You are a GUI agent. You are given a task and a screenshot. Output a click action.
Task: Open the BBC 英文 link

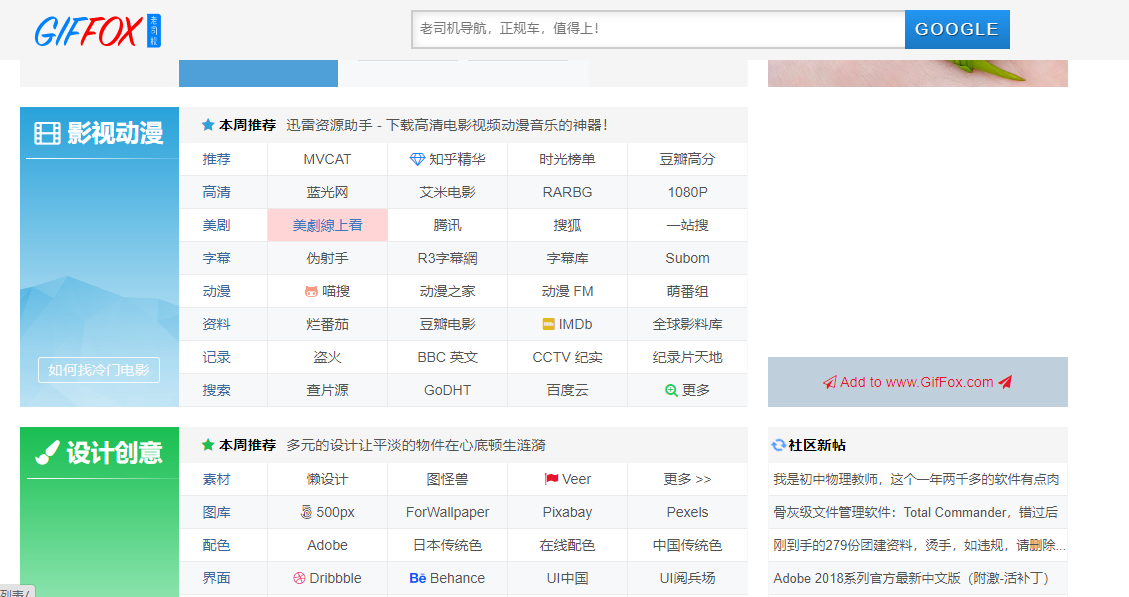coord(447,358)
